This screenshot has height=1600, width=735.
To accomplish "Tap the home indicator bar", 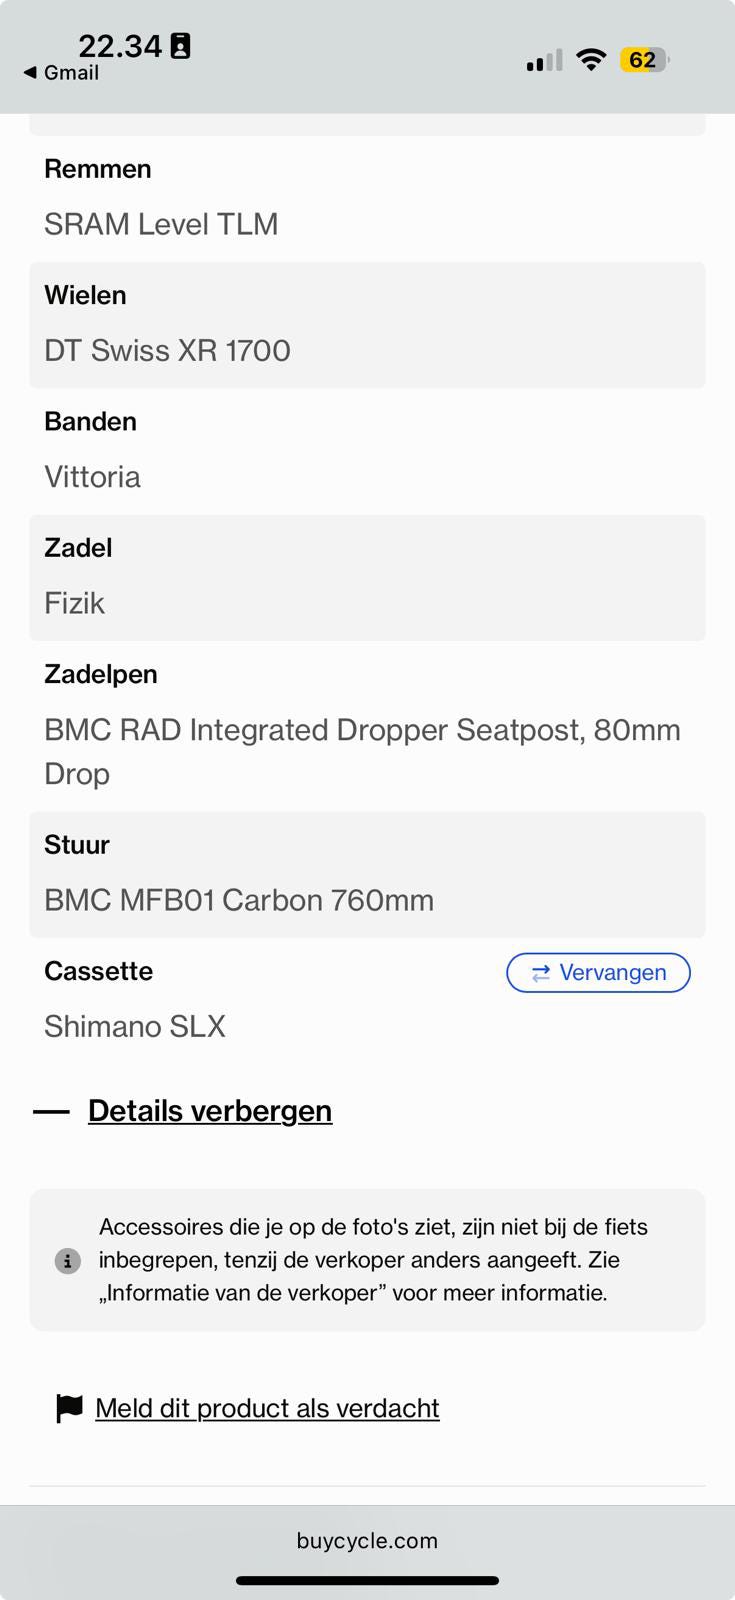I will [x=367, y=1581].
